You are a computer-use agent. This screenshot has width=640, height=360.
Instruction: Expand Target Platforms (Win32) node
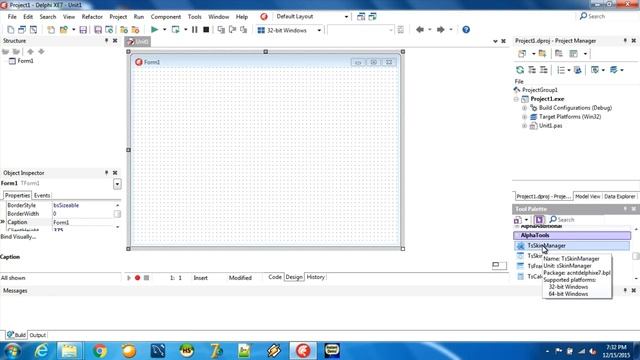(524, 117)
